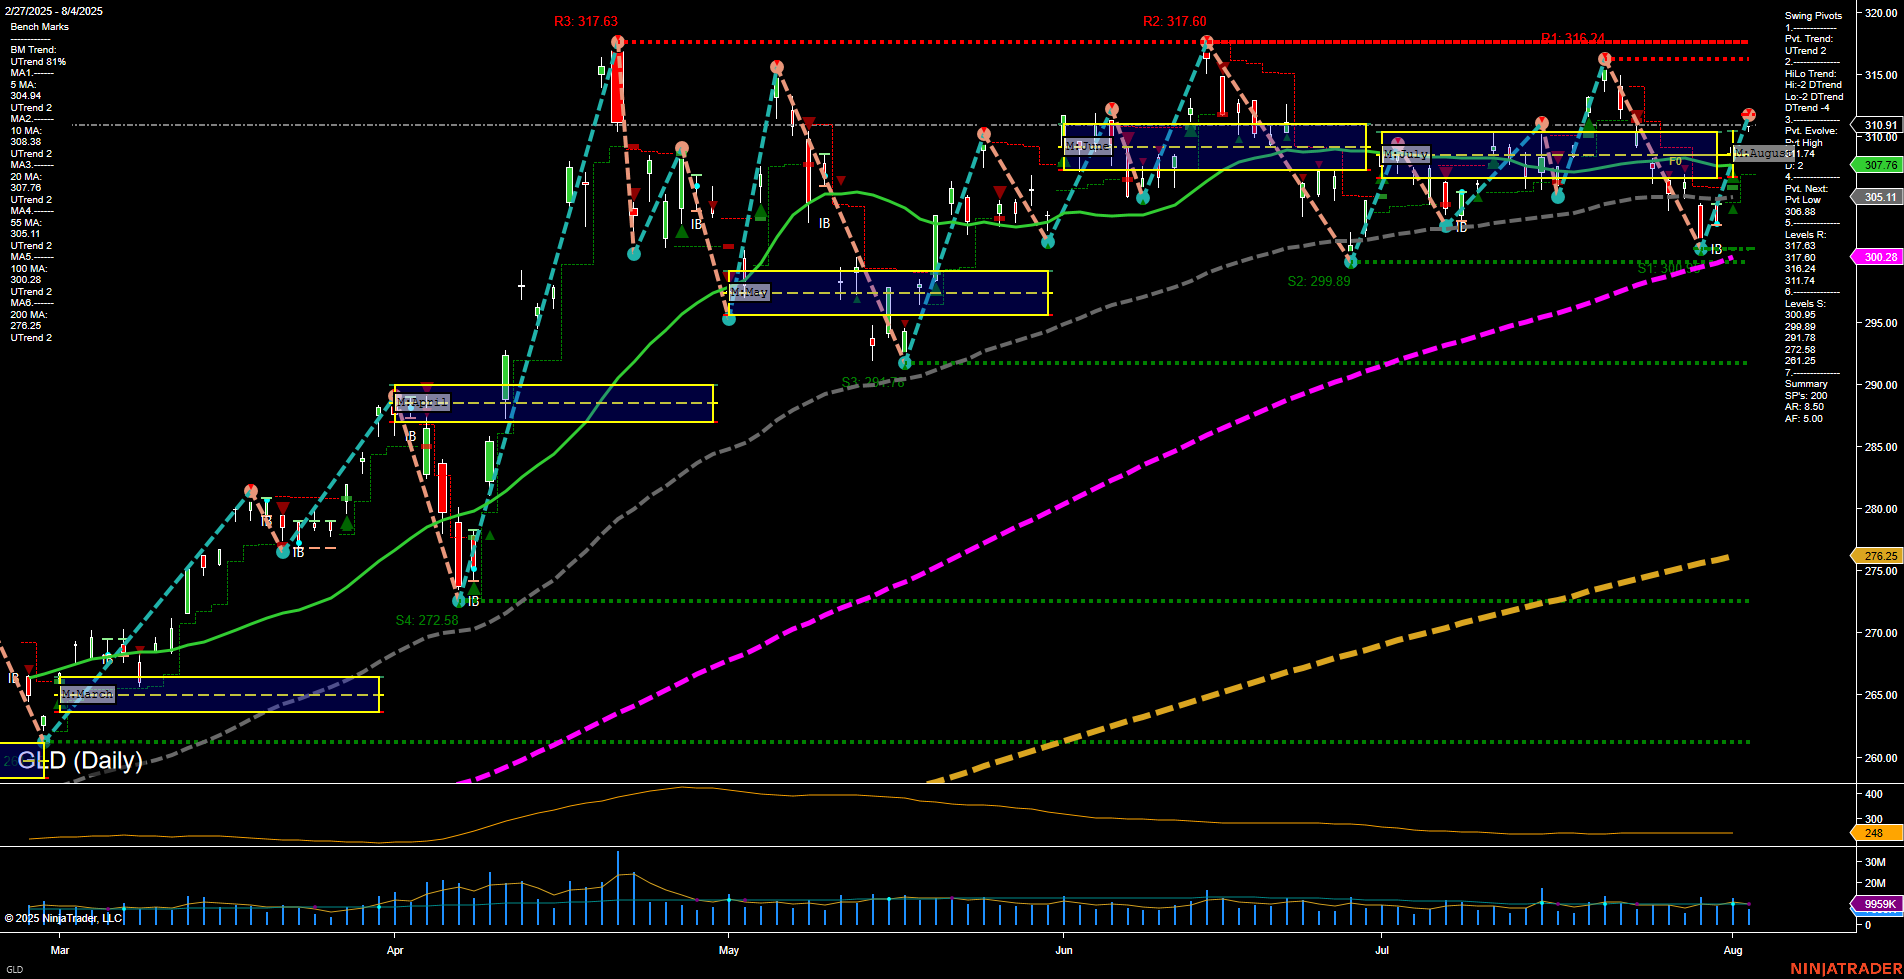Click the R3: 317.63 resistance label
The height and width of the screenshot is (979, 1904).
585,18
